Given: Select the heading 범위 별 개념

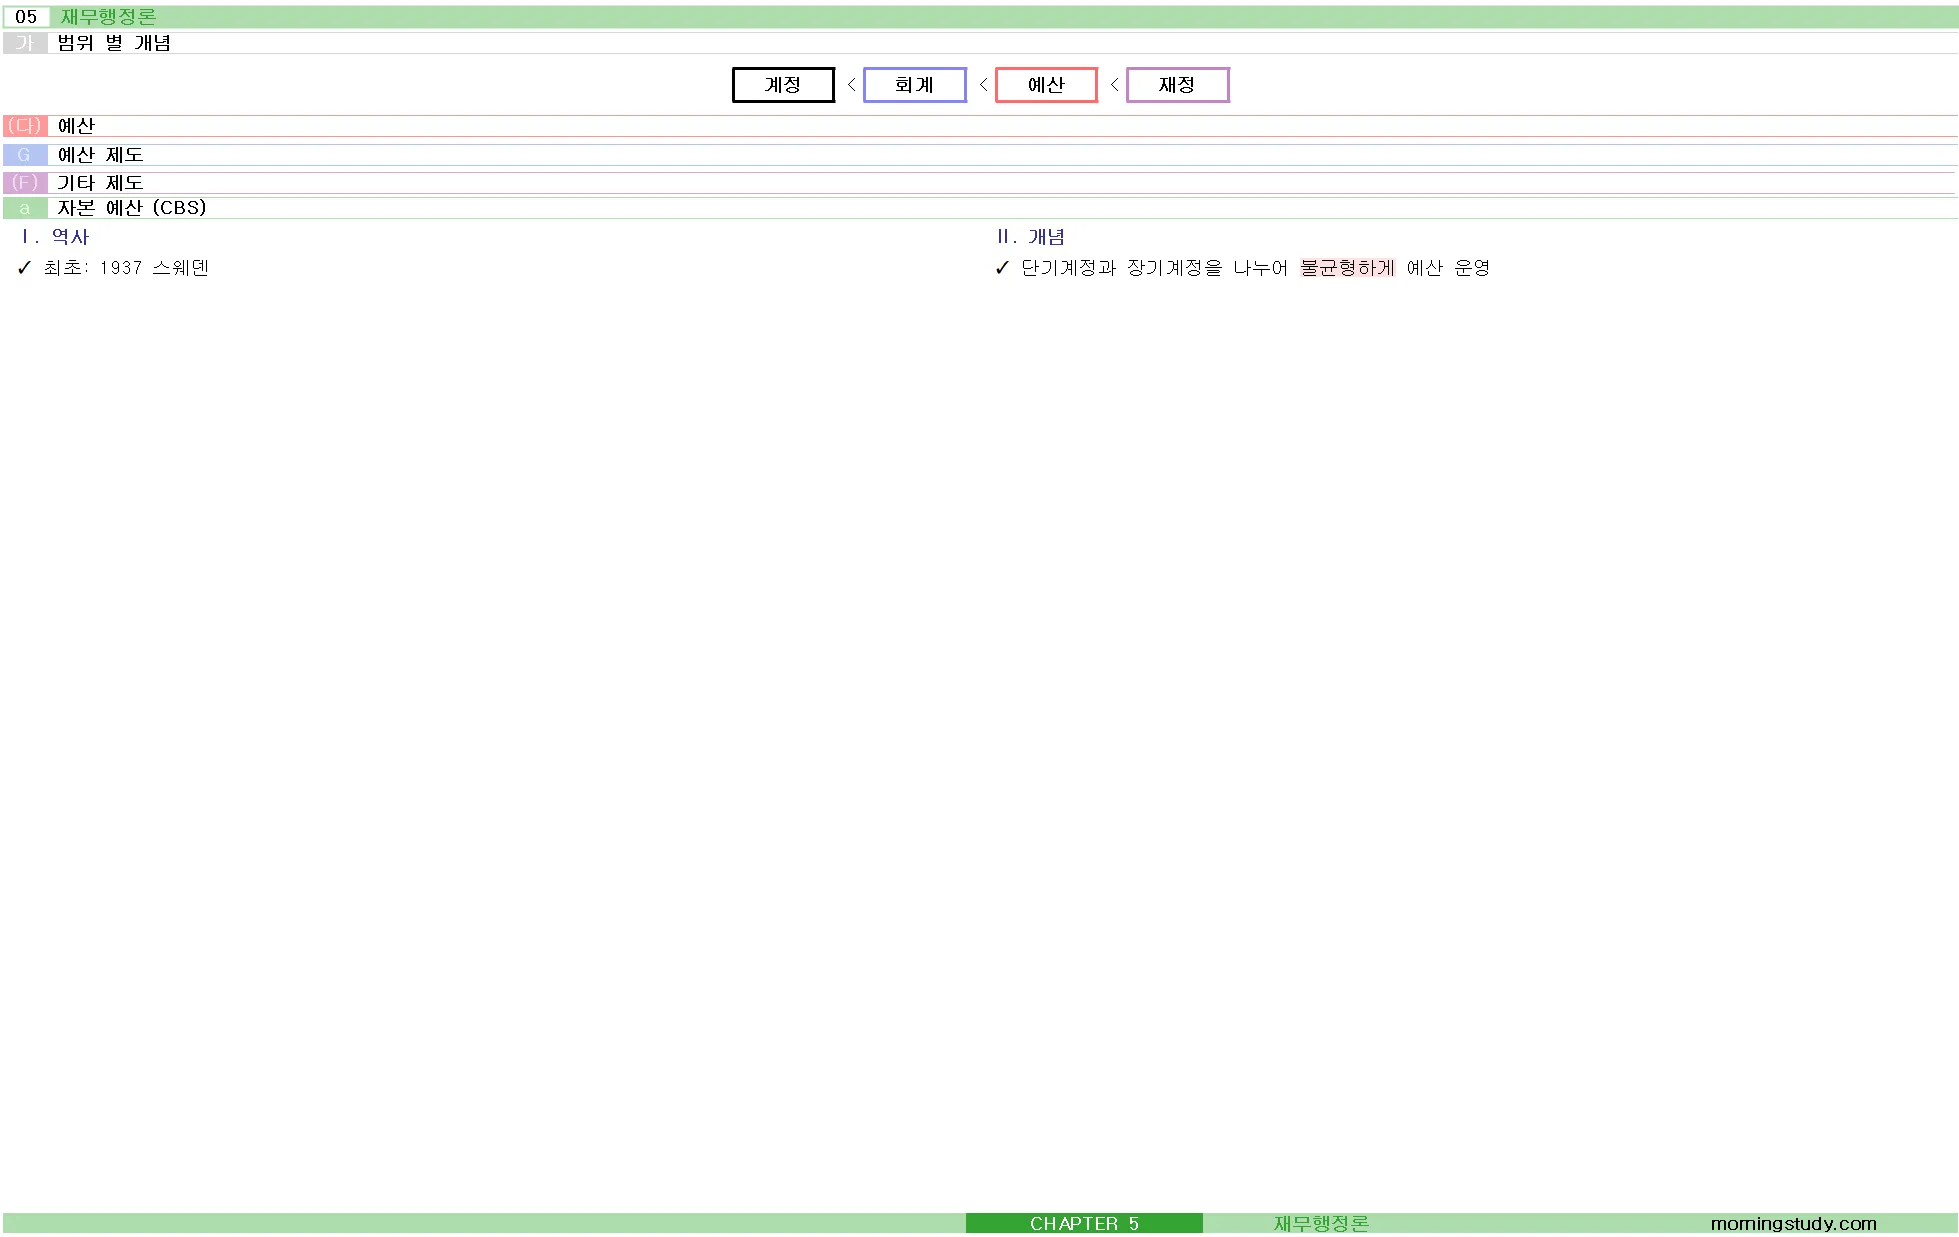Looking at the screenshot, I should coord(114,43).
